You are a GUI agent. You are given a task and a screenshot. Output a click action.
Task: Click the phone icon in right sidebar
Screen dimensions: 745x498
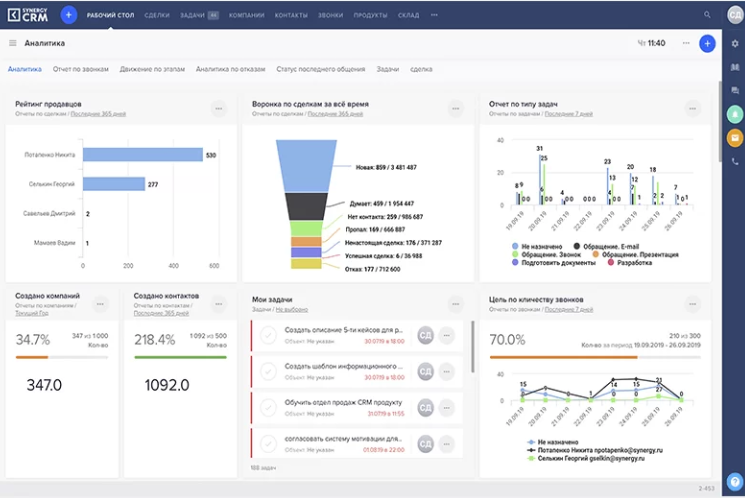(x=735, y=161)
